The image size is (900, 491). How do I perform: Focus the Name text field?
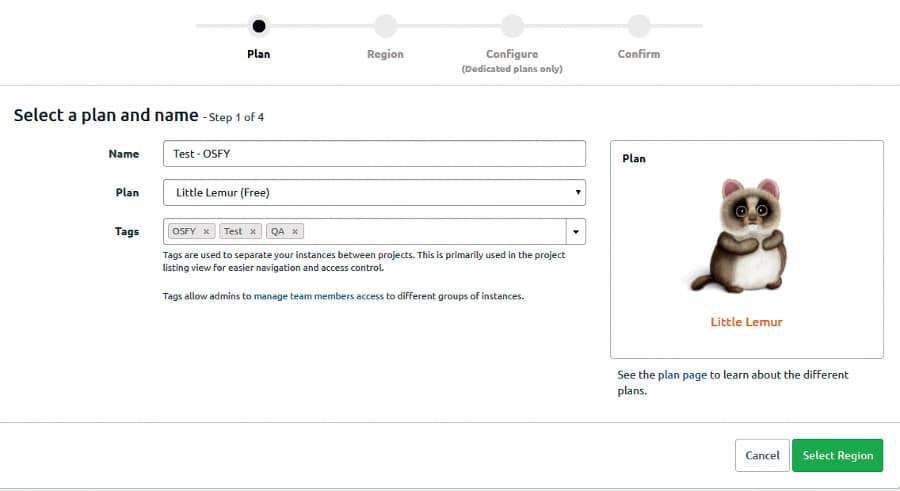374,153
